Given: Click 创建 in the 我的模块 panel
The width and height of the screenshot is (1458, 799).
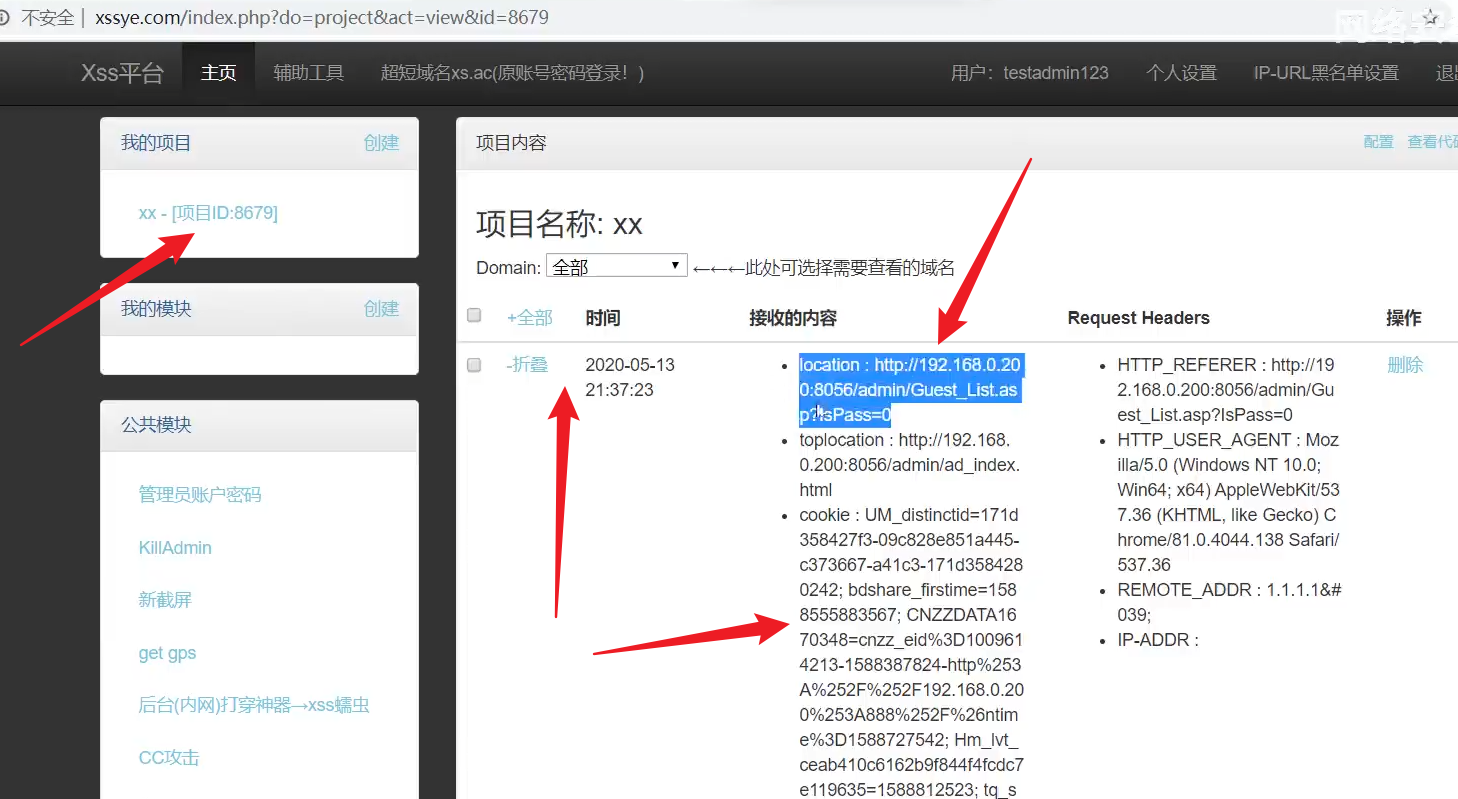Looking at the screenshot, I should tap(381, 309).
